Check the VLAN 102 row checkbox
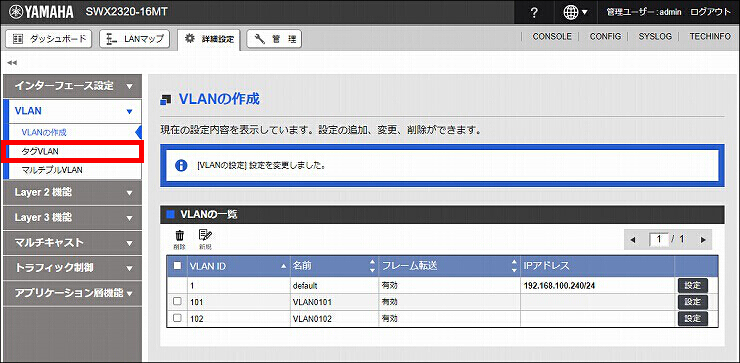Viewport: 740px width, 363px height. click(177, 318)
